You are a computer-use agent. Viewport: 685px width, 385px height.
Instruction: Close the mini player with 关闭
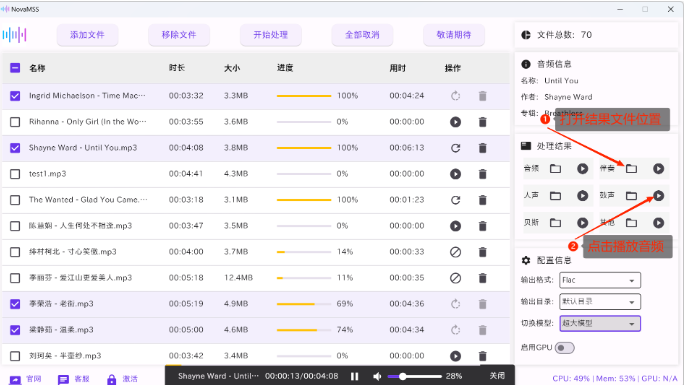[497, 376]
